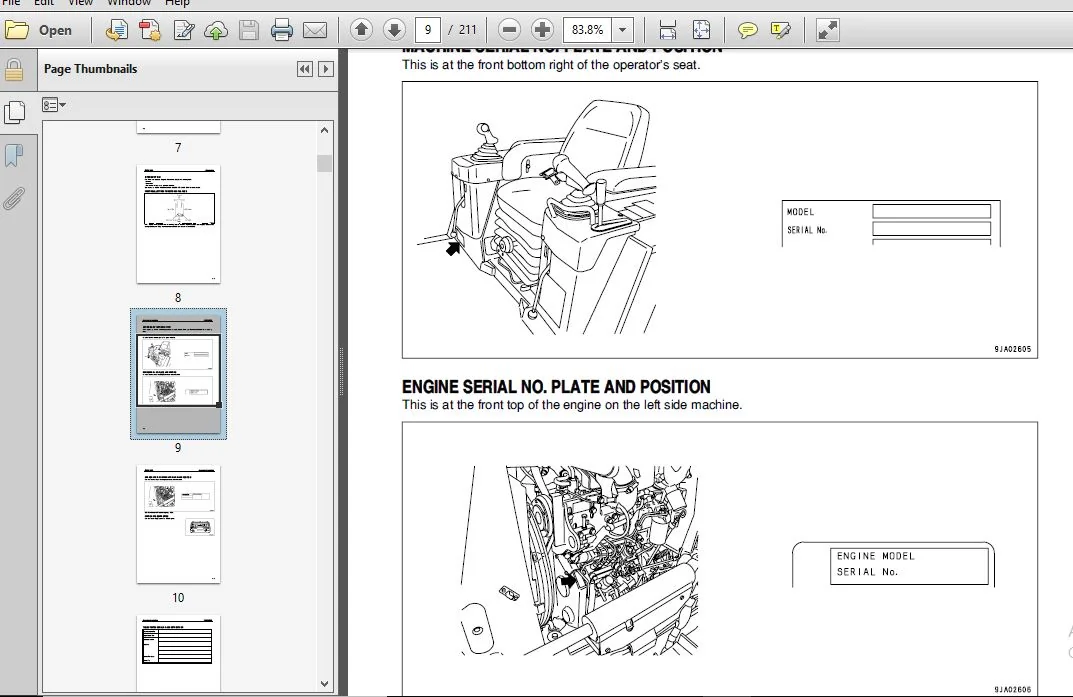This screenshot has height=697, width=1073.
Task: Open the File menu
Action: pyautogui.click(x=12, y=3)
